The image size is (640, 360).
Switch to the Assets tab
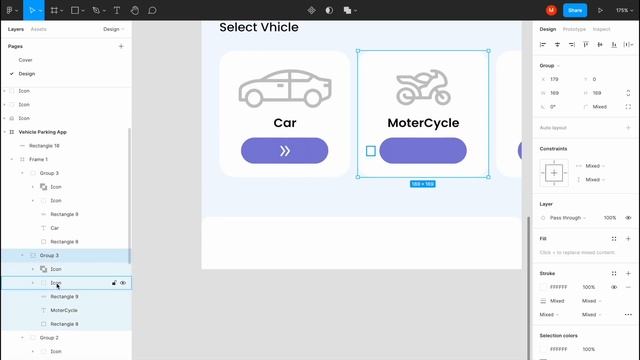[38, 29]
